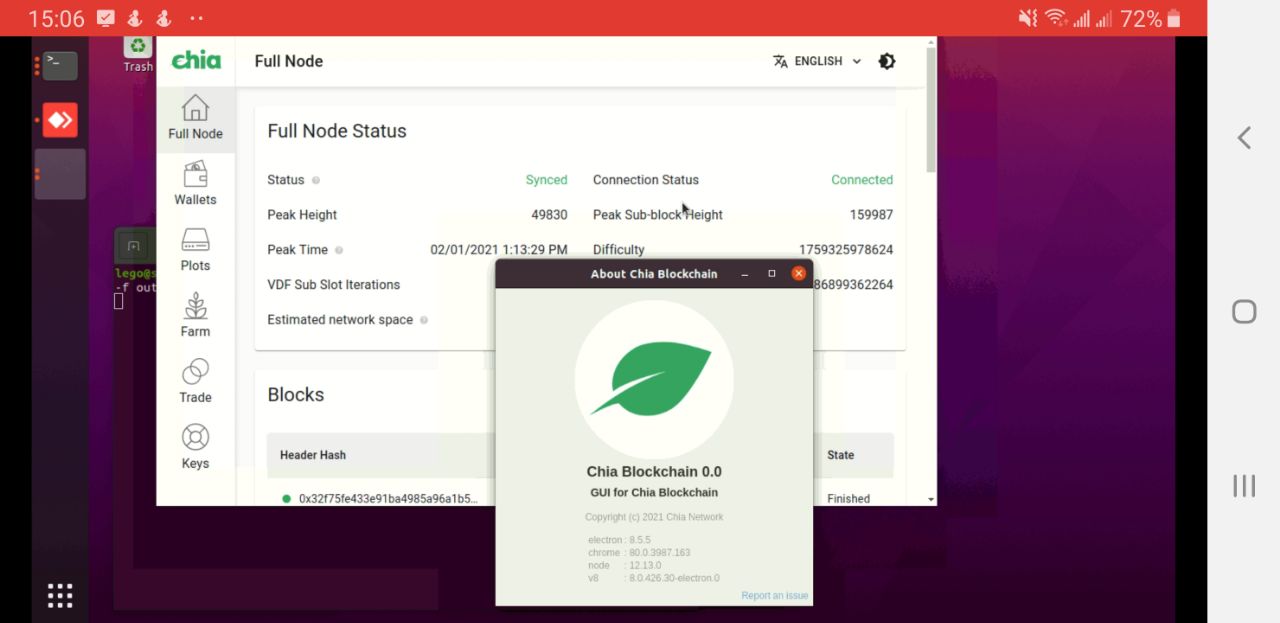Viewport: 1280px width, 623px height.
Task: Minimize the About Chia Blockchain dialog
Action: tap(744, 274)
